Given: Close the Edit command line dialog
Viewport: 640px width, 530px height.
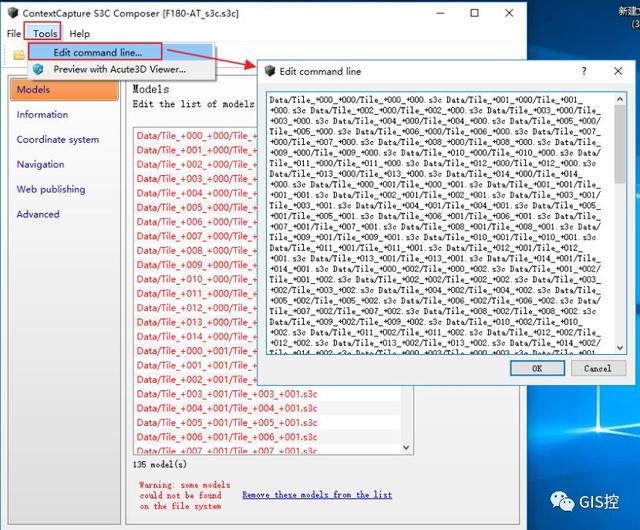Looking at the screenshot, I should [x=618, y=71].
